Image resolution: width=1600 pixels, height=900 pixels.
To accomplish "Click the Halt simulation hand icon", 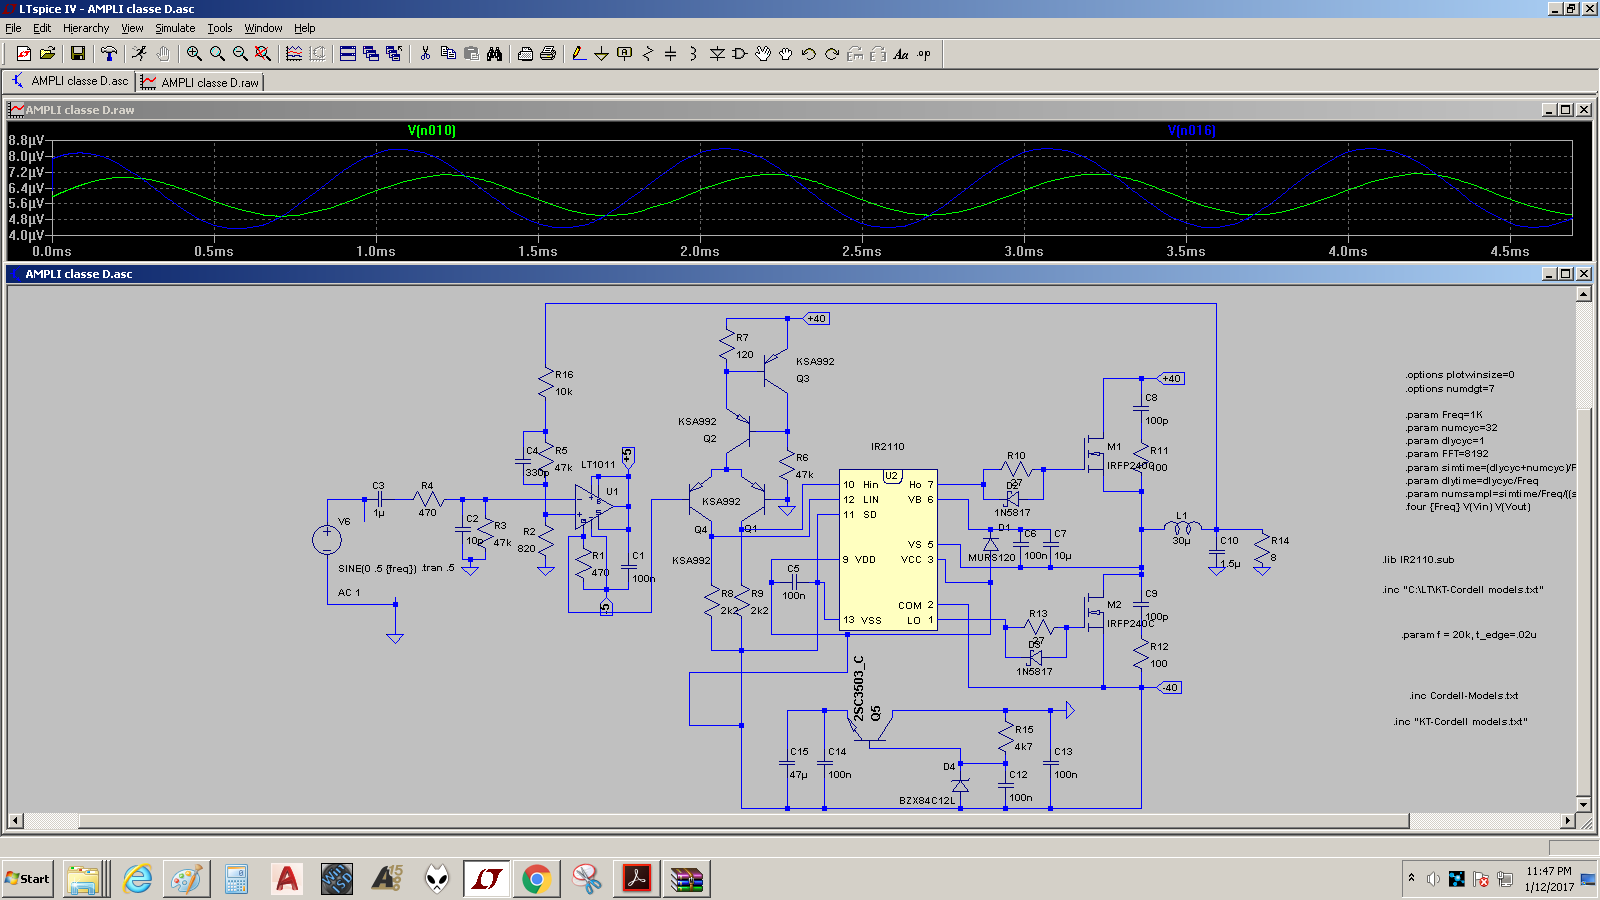I will (x=163, y=54).
